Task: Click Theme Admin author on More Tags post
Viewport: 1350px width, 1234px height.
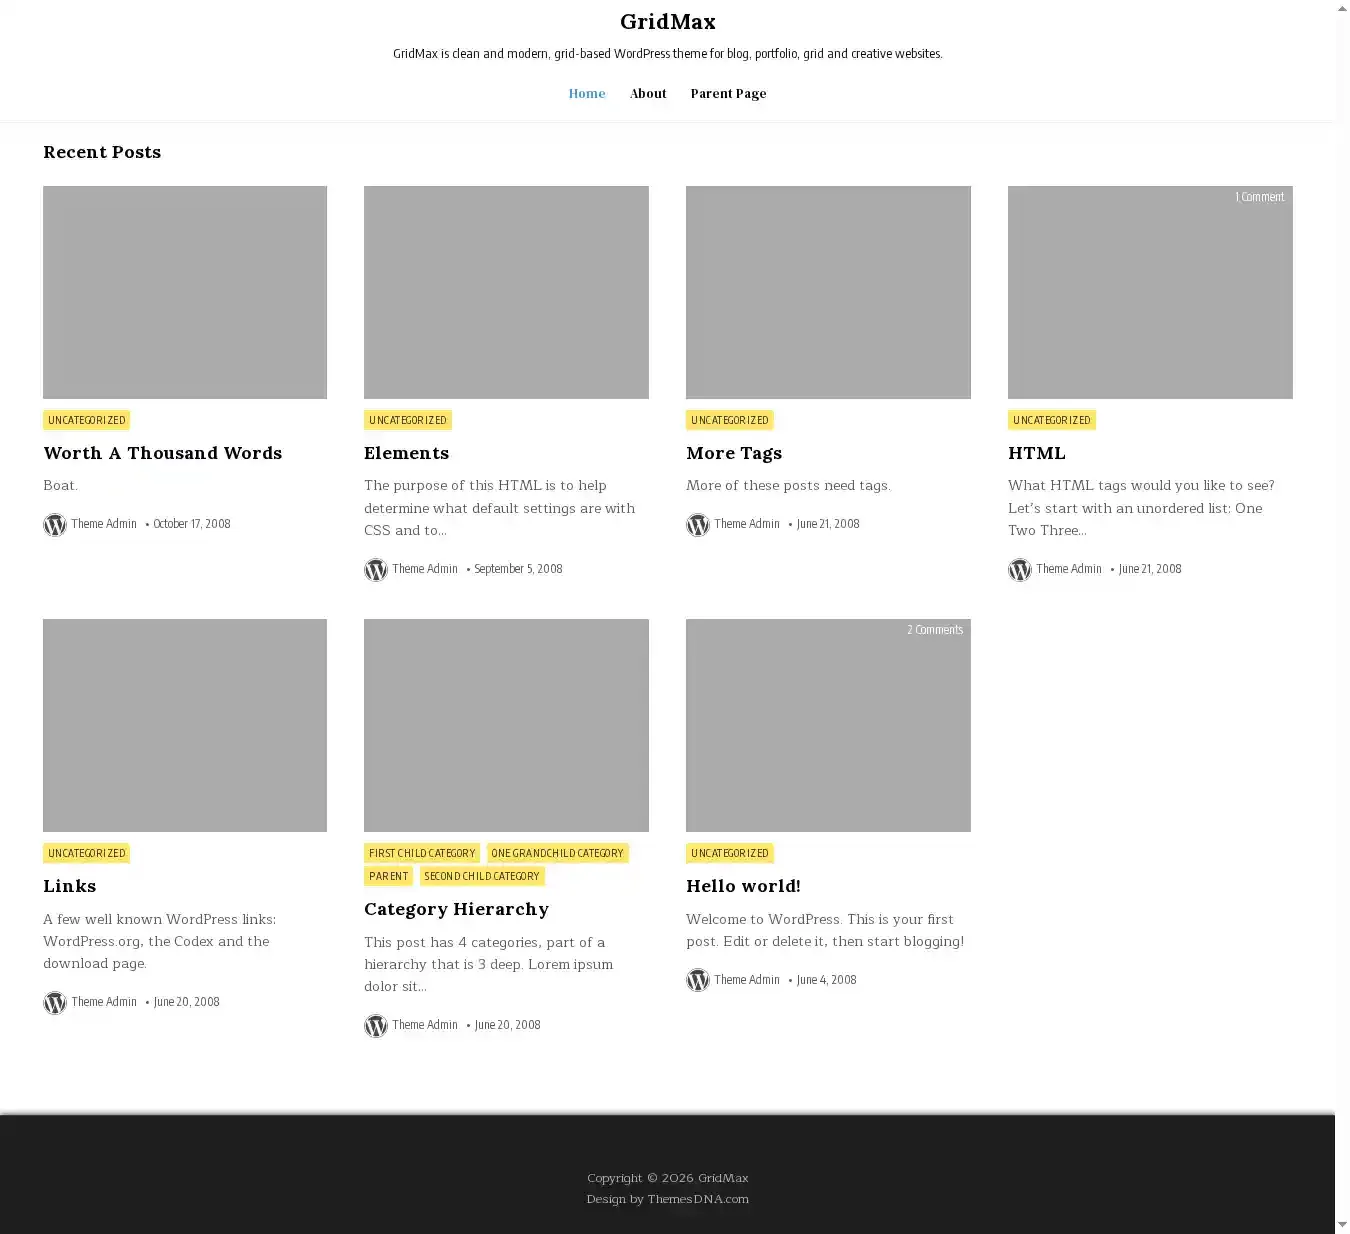Action: (x=747, y=524)
